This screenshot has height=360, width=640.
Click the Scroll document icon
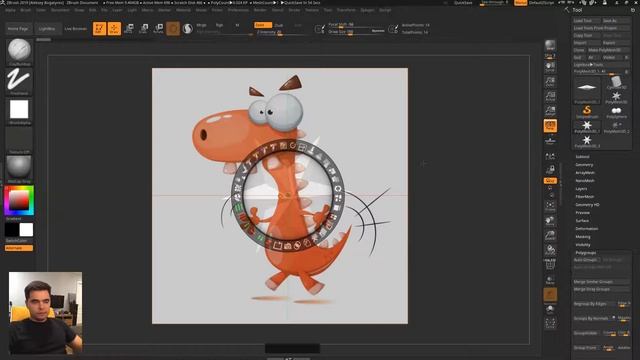coord(550,67)
